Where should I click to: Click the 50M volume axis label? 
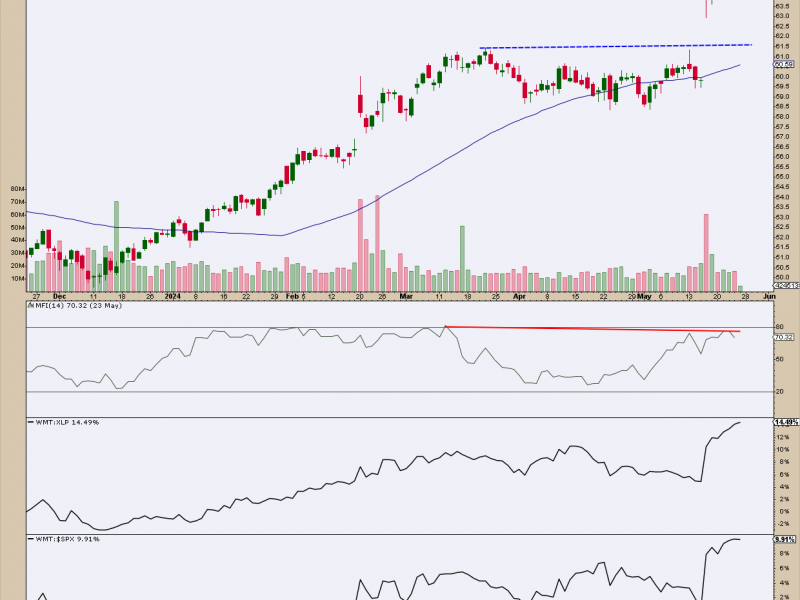(x=17, y=228)
